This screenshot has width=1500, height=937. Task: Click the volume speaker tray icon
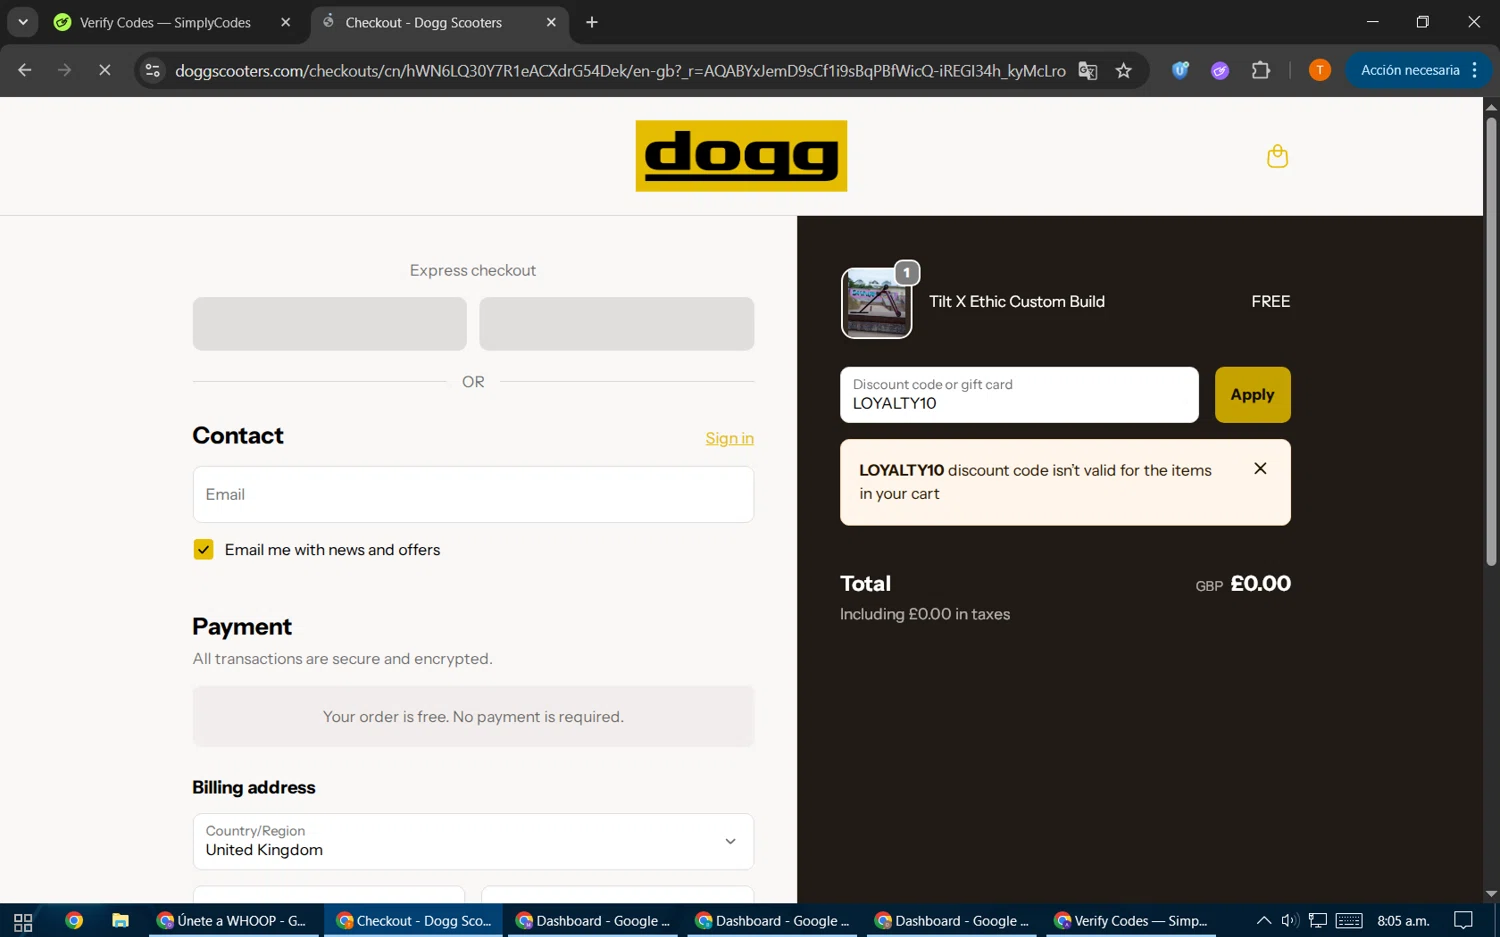tap(1289, 921)
